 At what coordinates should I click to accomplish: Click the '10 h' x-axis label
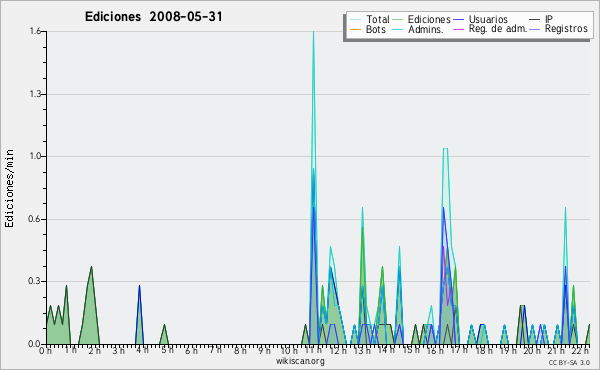pos(289,350)
